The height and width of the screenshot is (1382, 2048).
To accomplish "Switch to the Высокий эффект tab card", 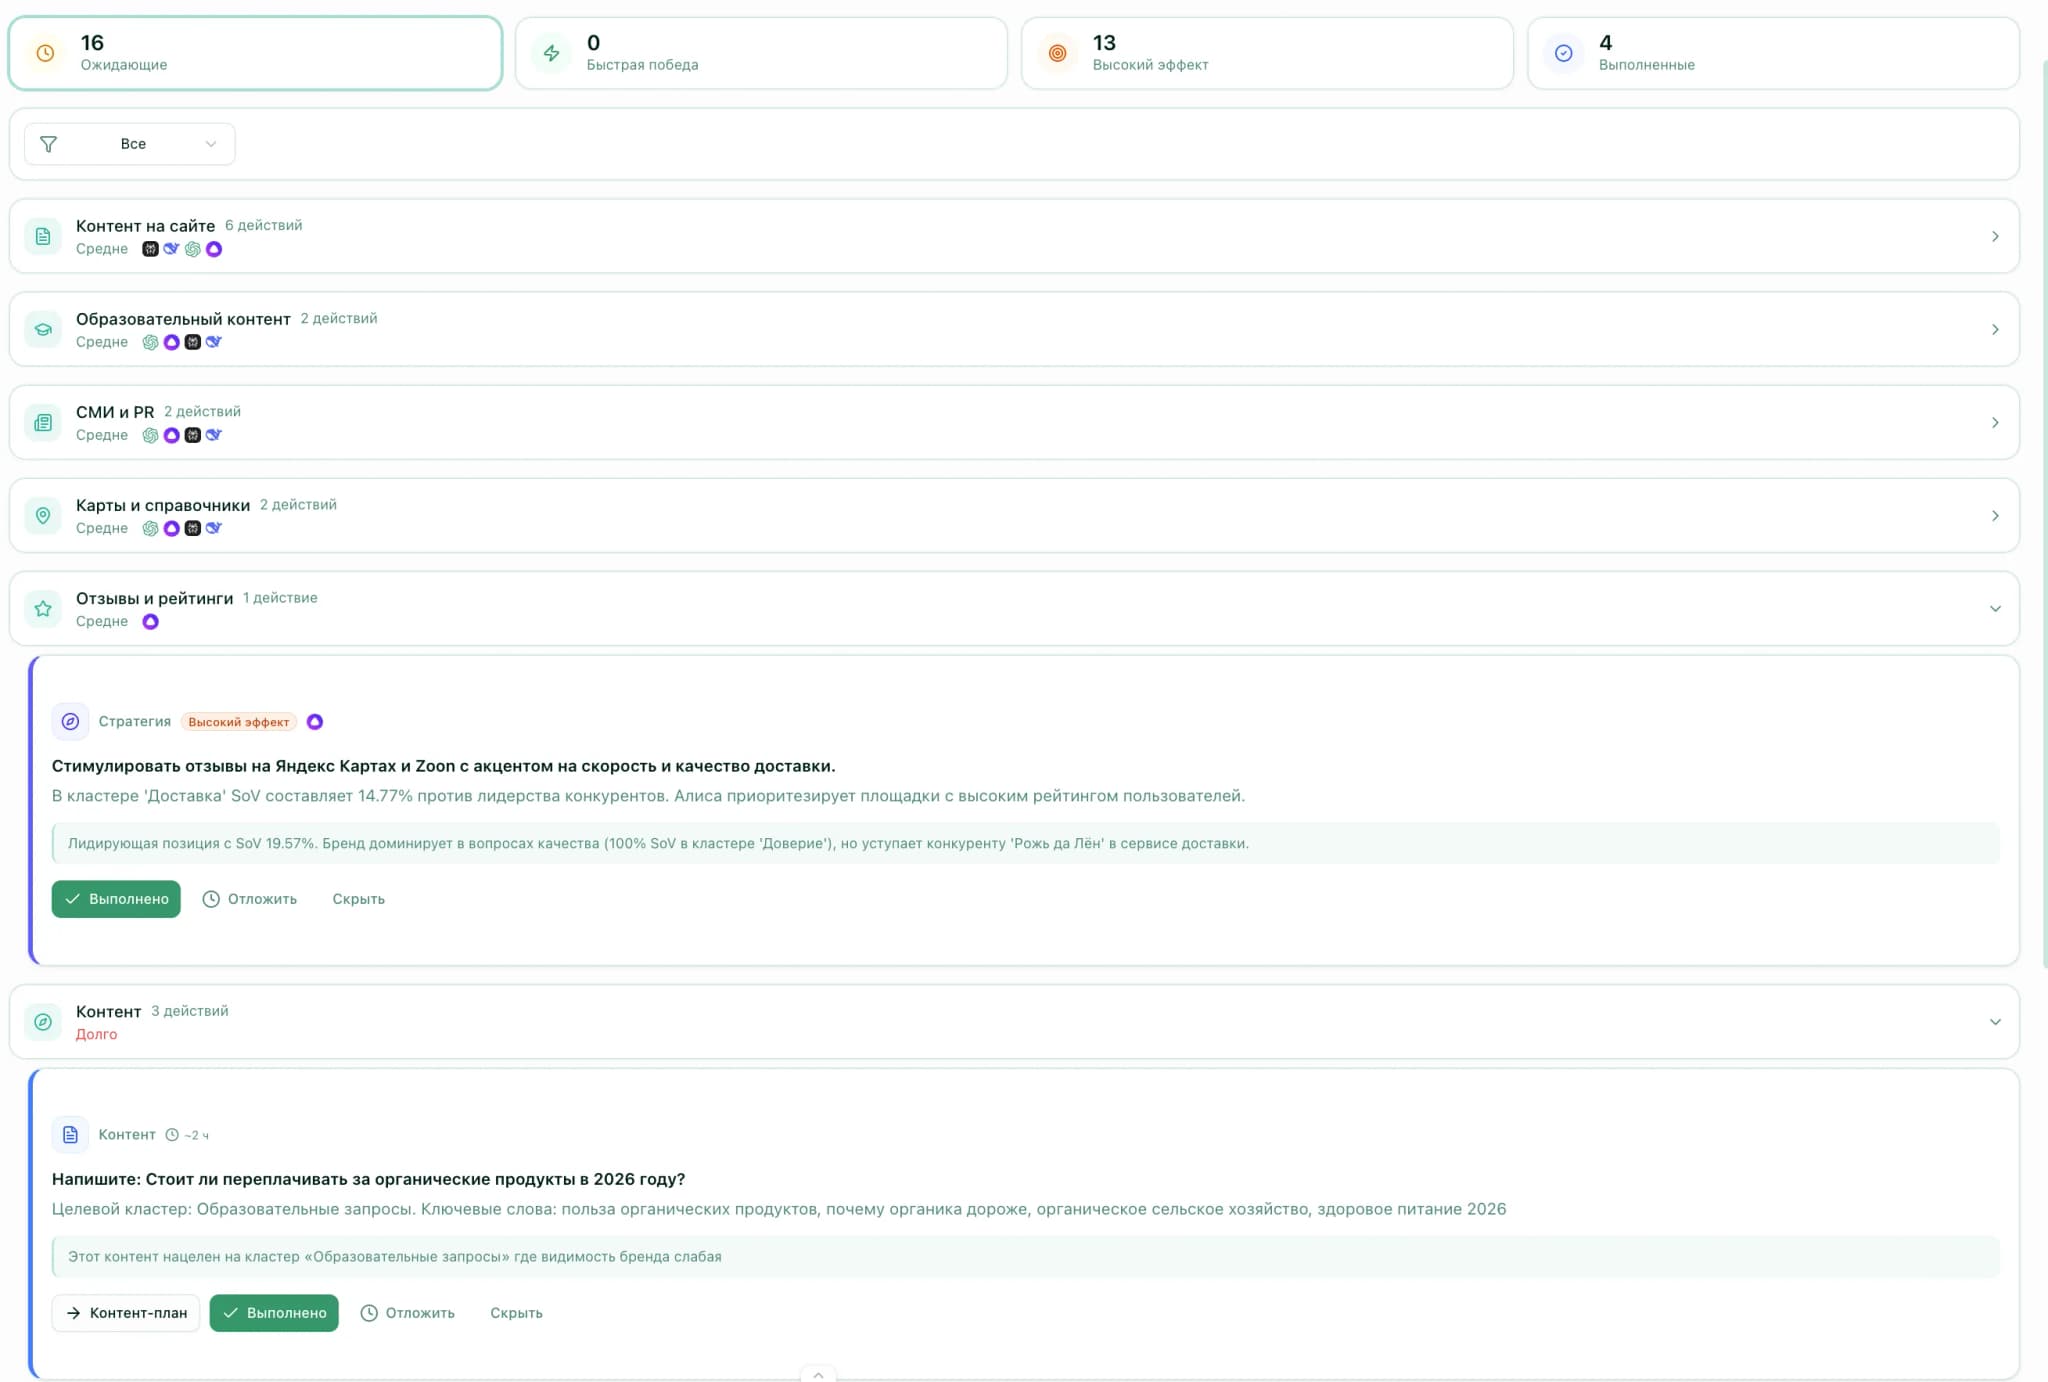I will [1266, 53].
